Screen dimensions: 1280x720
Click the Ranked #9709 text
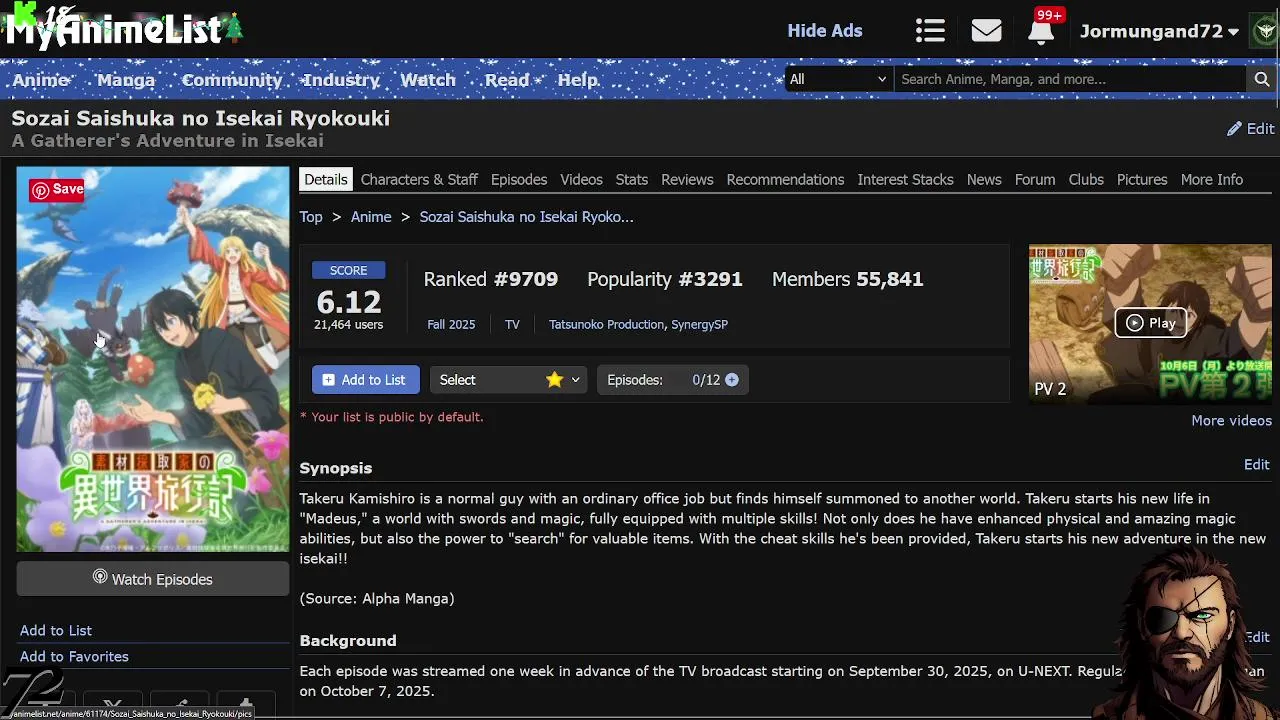[x=491, y=280]
